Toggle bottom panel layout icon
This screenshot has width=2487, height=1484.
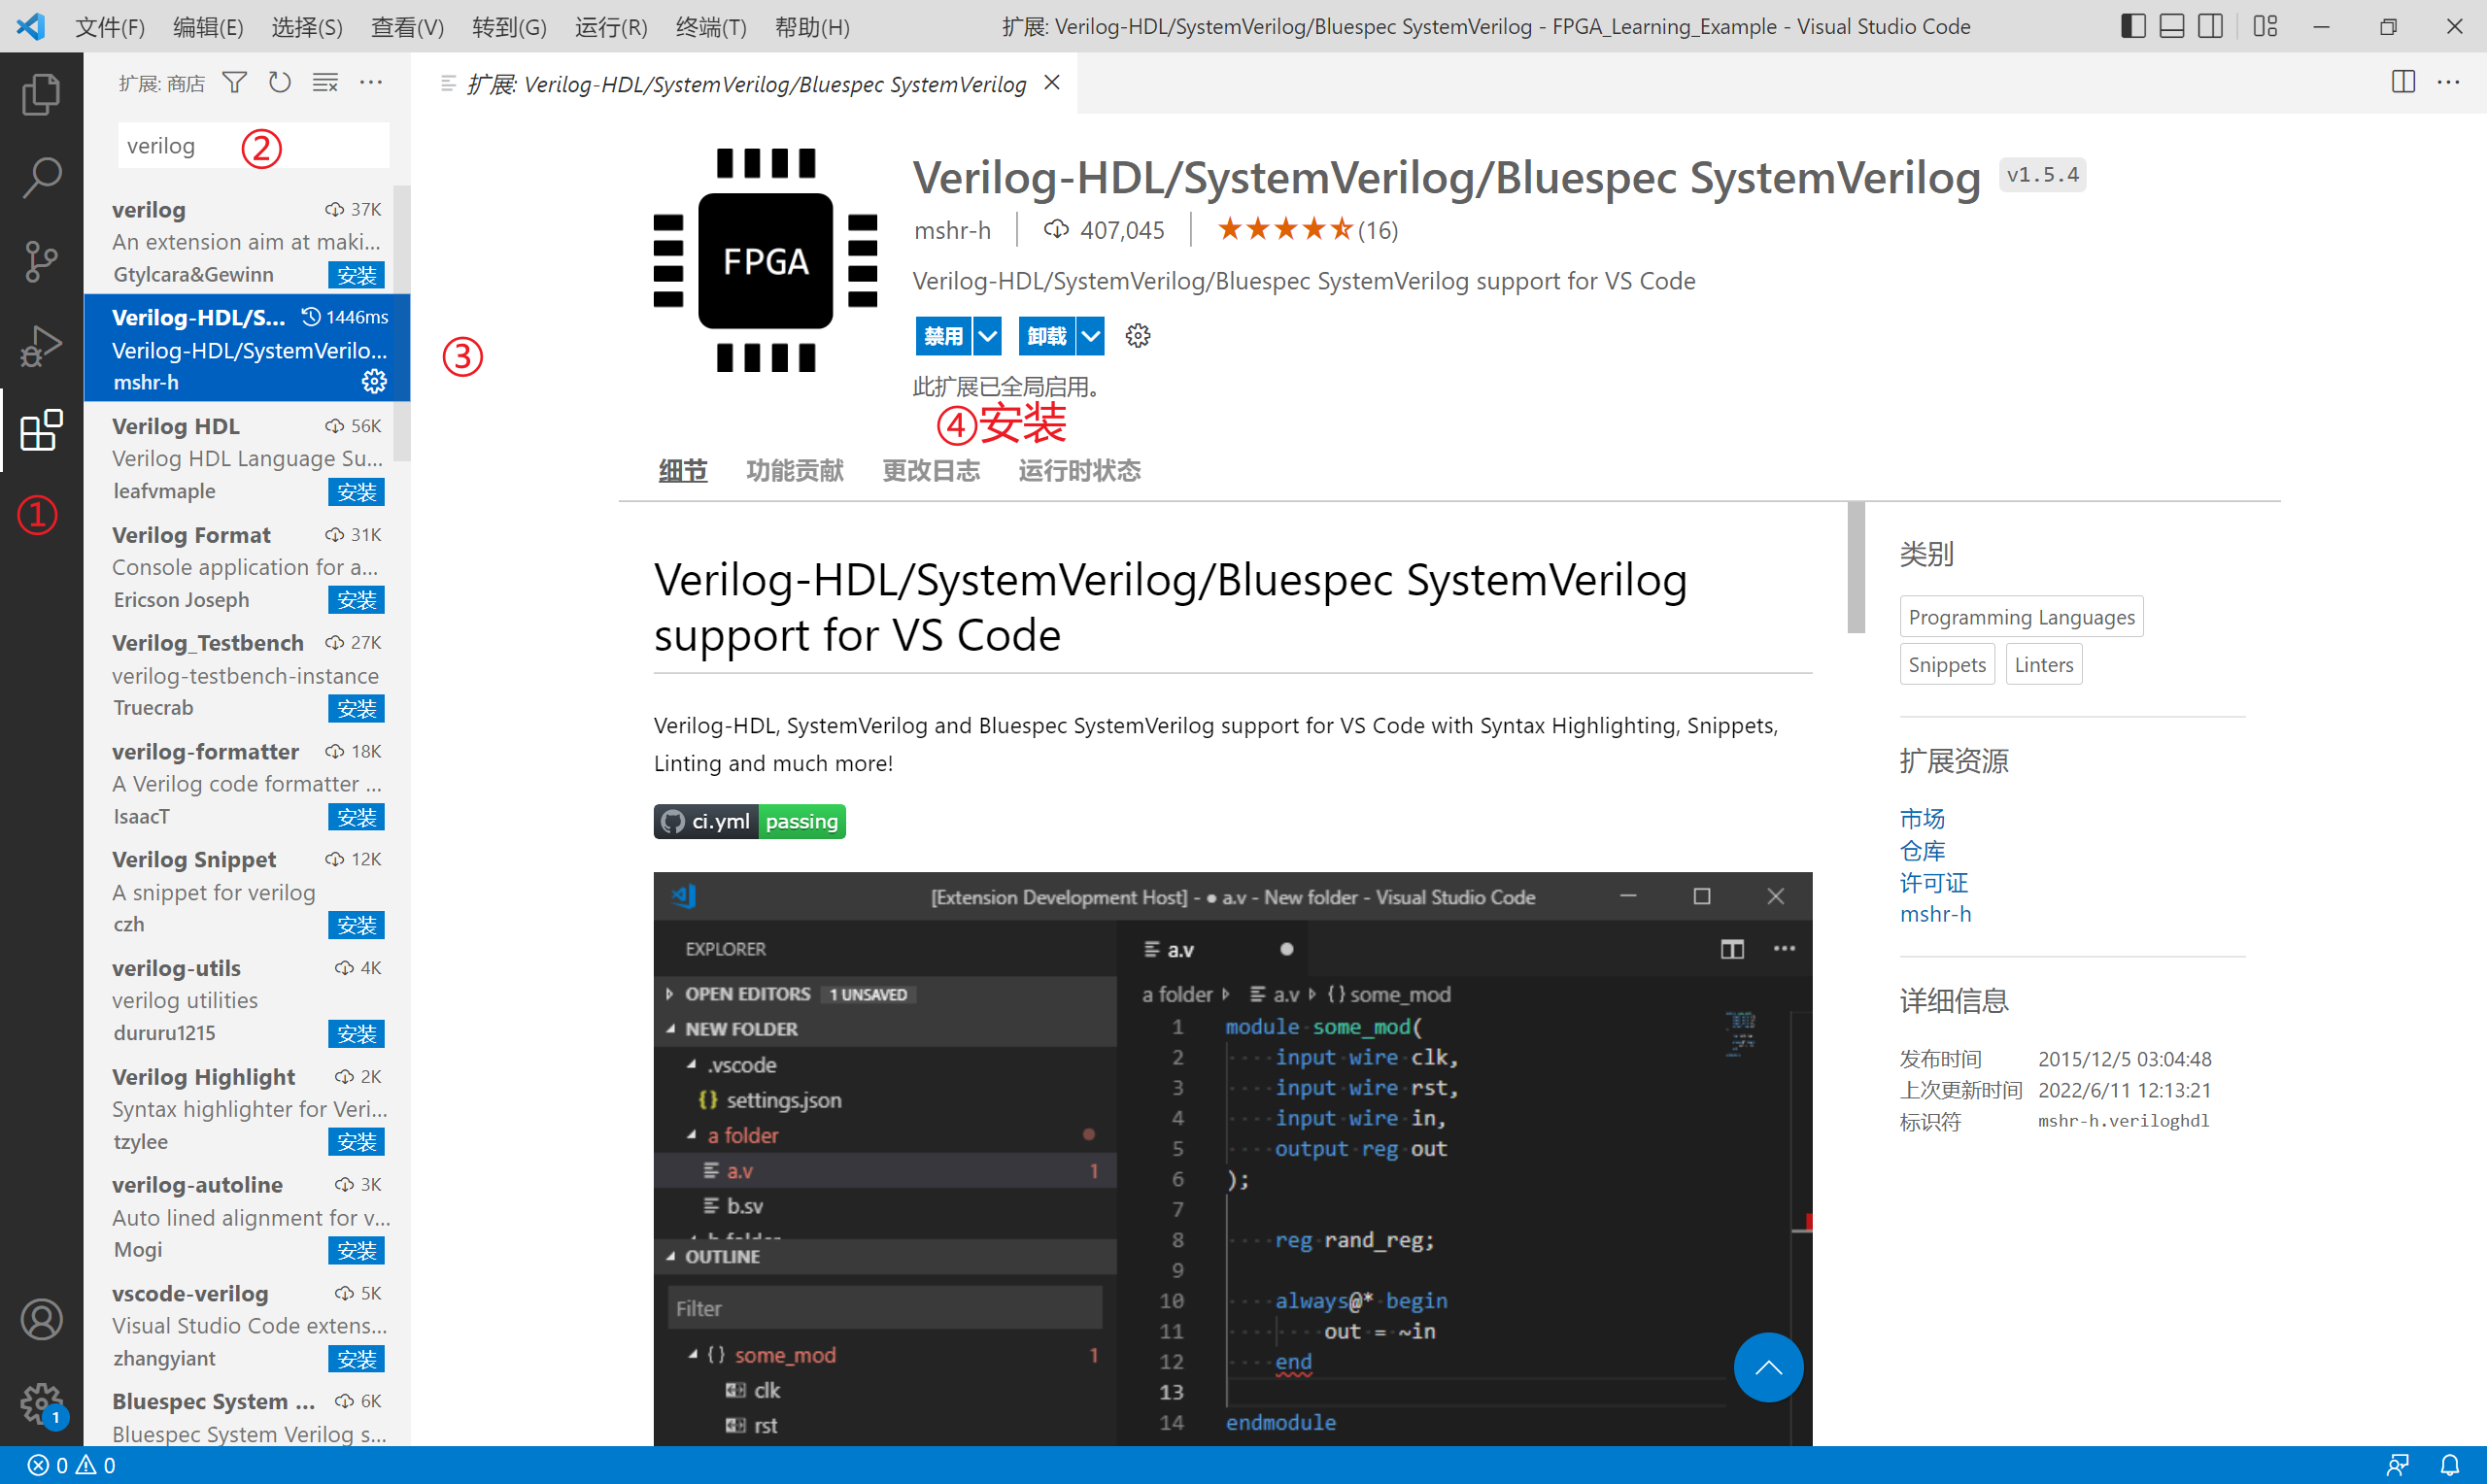(2172, 26)
